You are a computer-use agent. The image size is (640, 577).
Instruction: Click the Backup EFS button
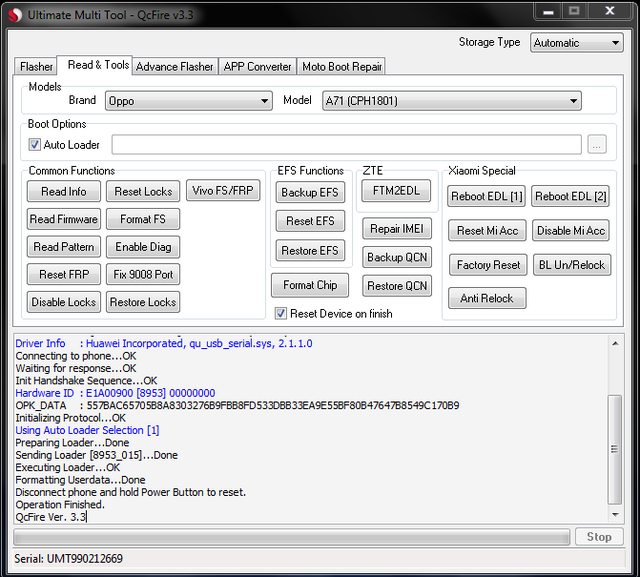310,192
